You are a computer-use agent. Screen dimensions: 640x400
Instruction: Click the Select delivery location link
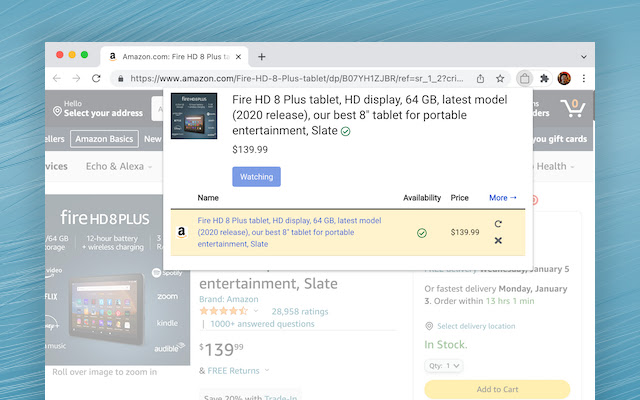pos(476,326)
